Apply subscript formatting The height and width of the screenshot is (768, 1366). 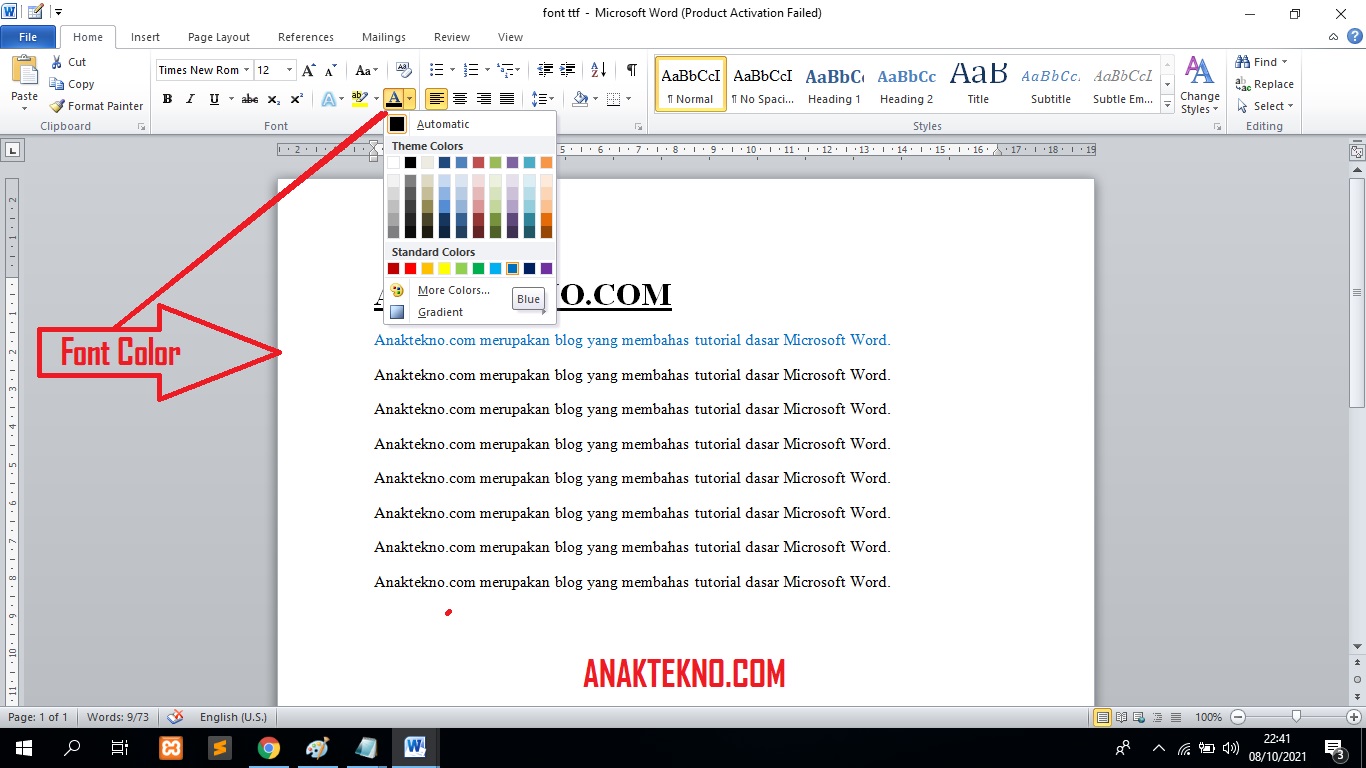coord(274,99)
